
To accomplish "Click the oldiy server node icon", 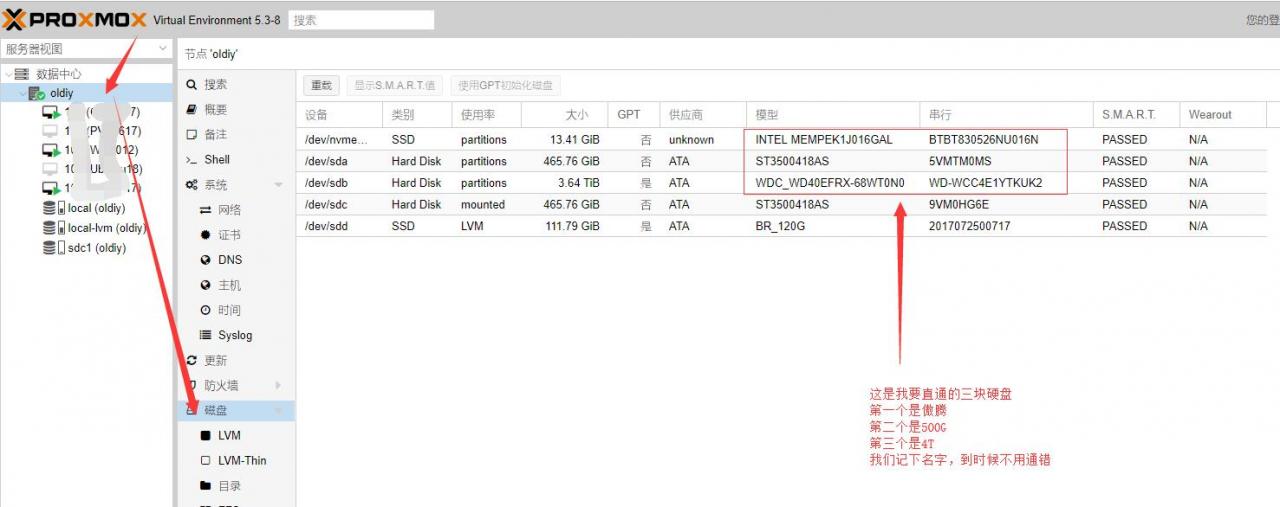I will (37, 93).
